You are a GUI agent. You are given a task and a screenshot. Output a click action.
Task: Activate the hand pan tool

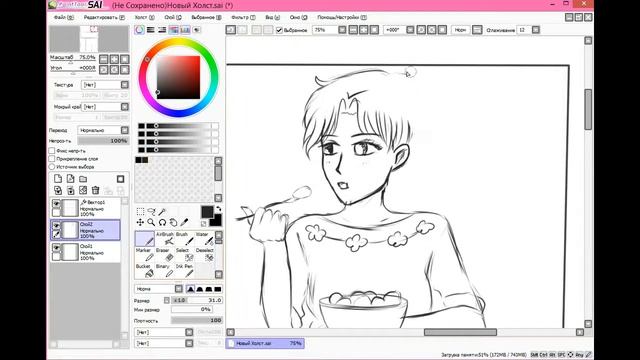[x=173, y=222]
